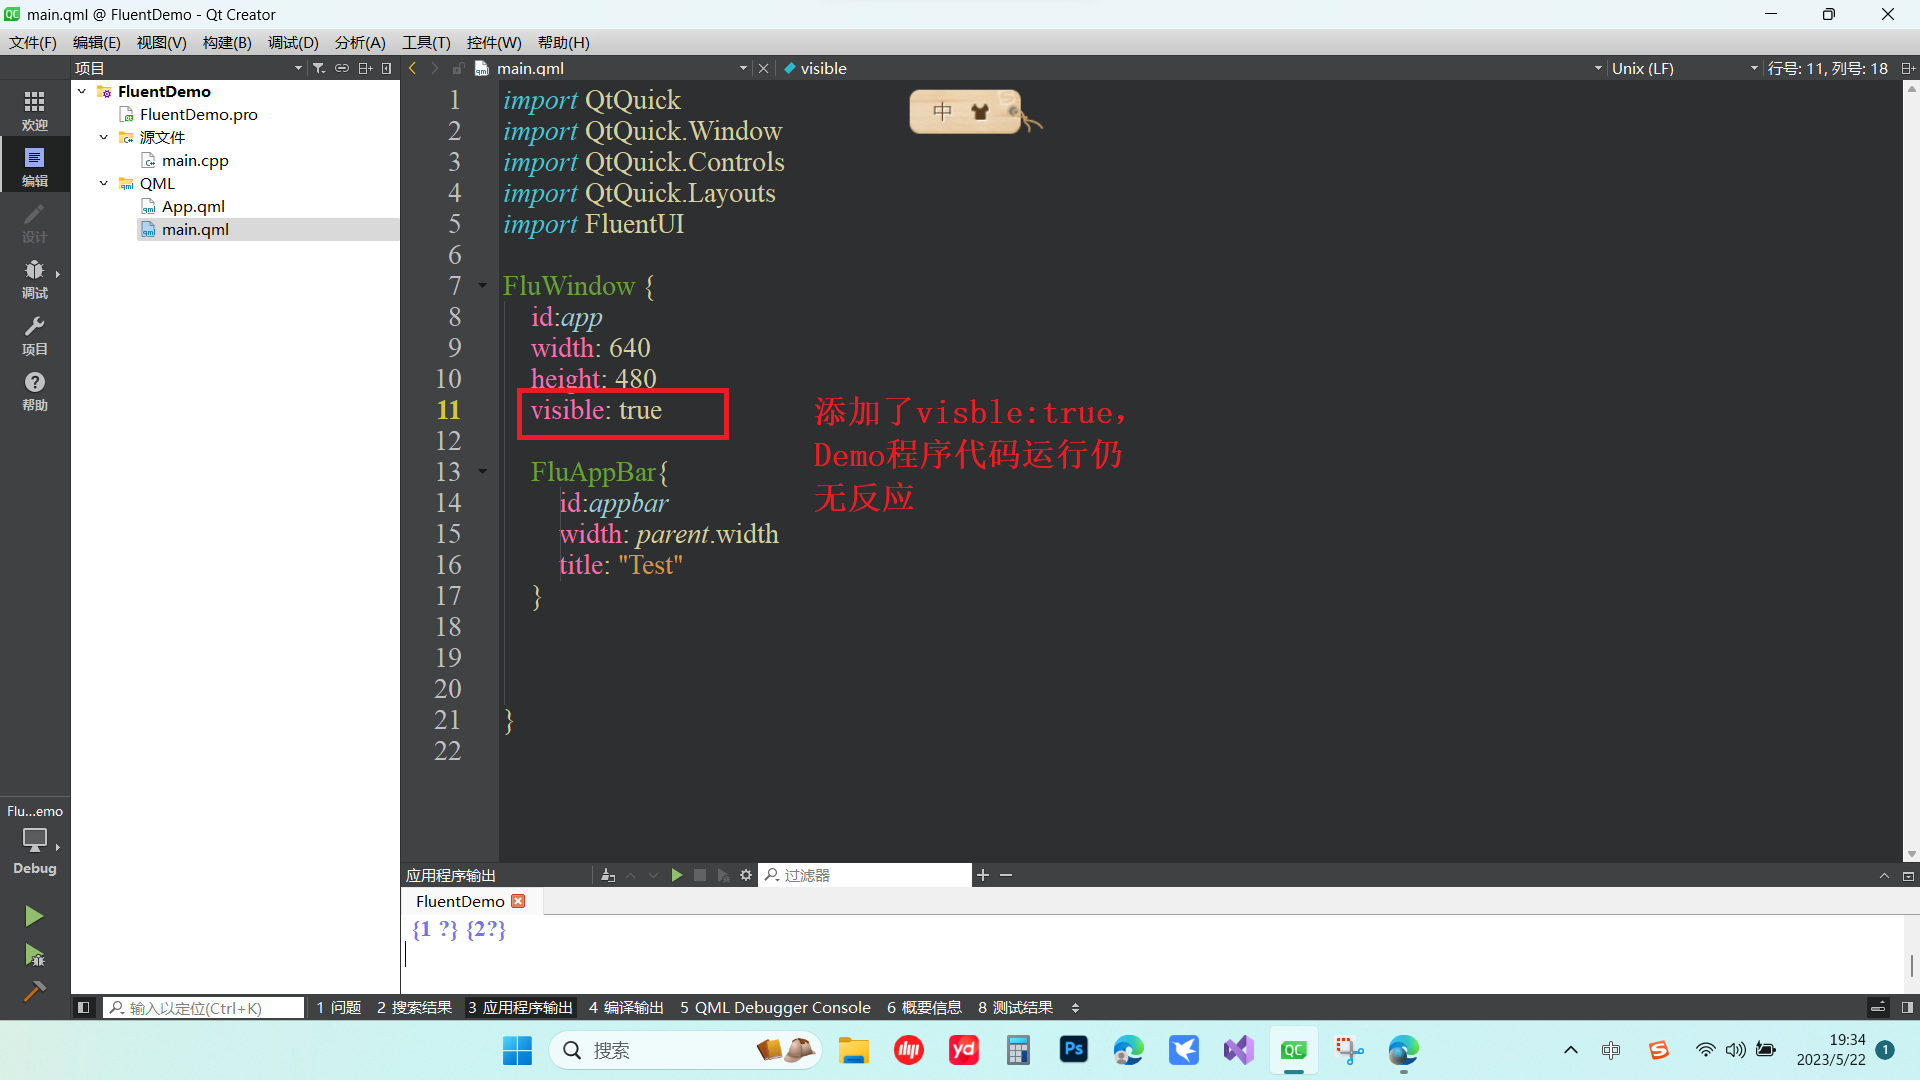This screenshot has width=1920, height=1080.
Task: Switch to the 调试 (Debug) mode
Action: [x=34, y=278]
